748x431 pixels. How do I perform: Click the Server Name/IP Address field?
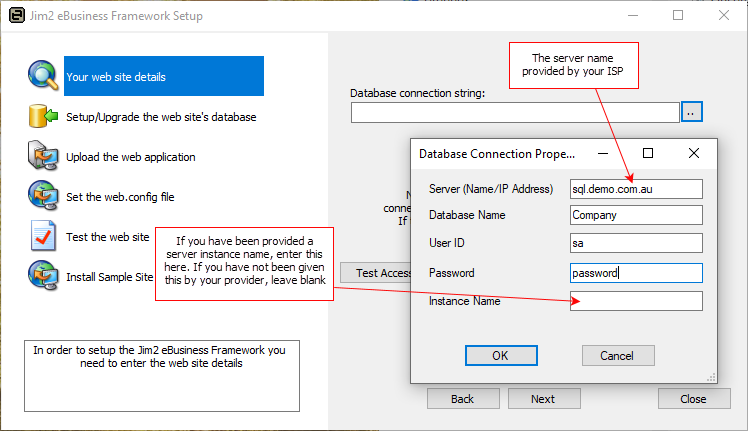636,189
